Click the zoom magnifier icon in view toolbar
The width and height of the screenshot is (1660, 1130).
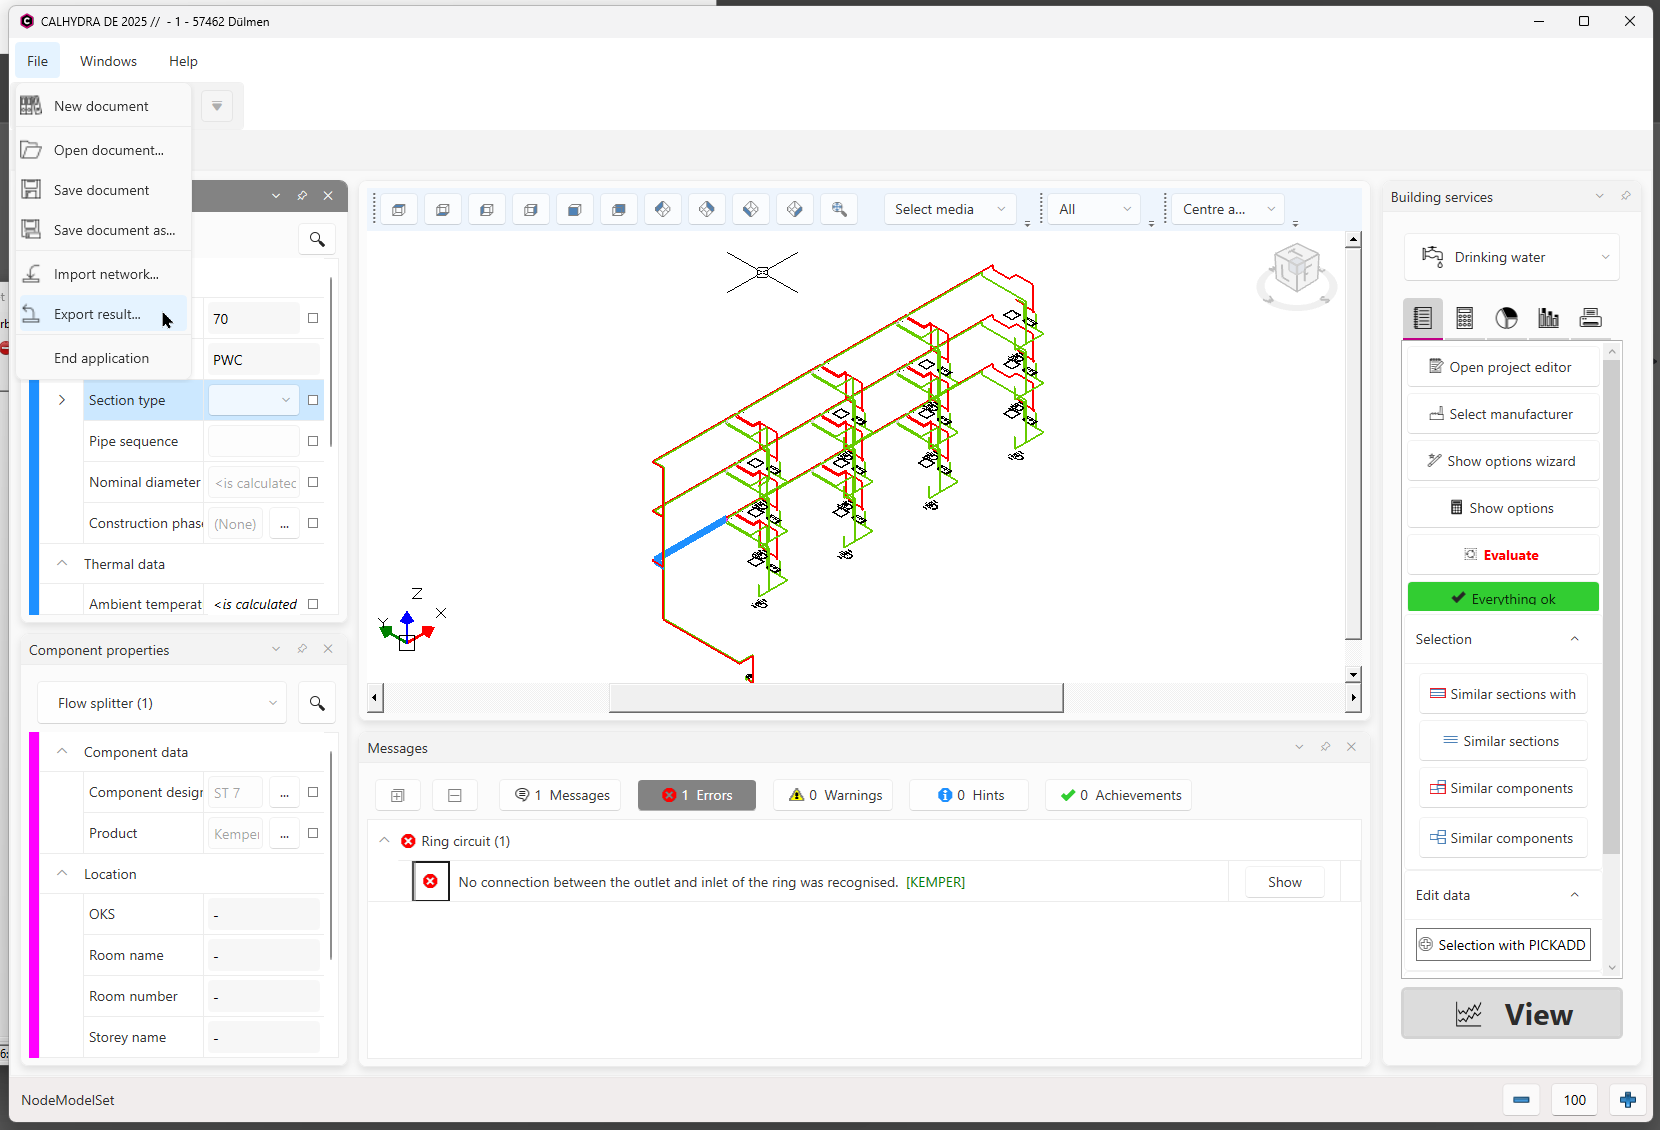pos(839,209)
